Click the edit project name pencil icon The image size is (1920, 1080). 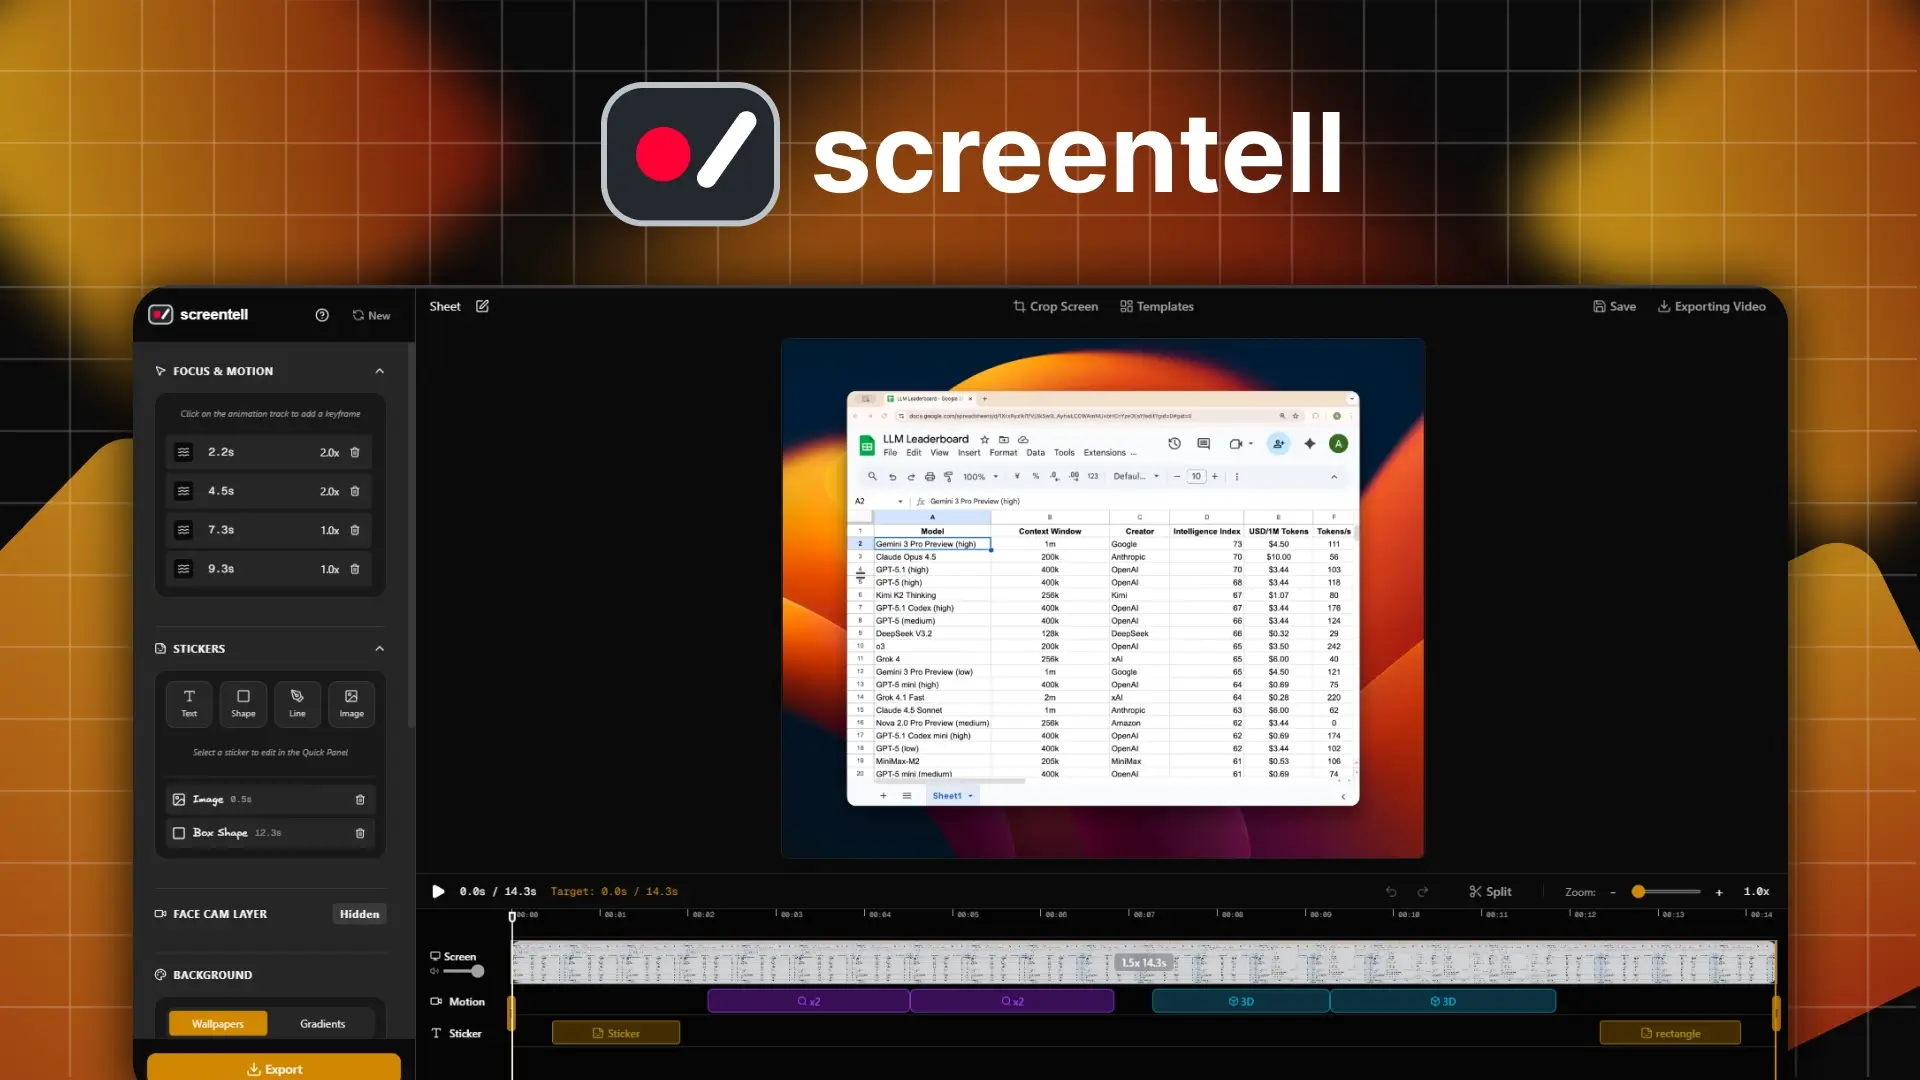click(x=483, y=306)
